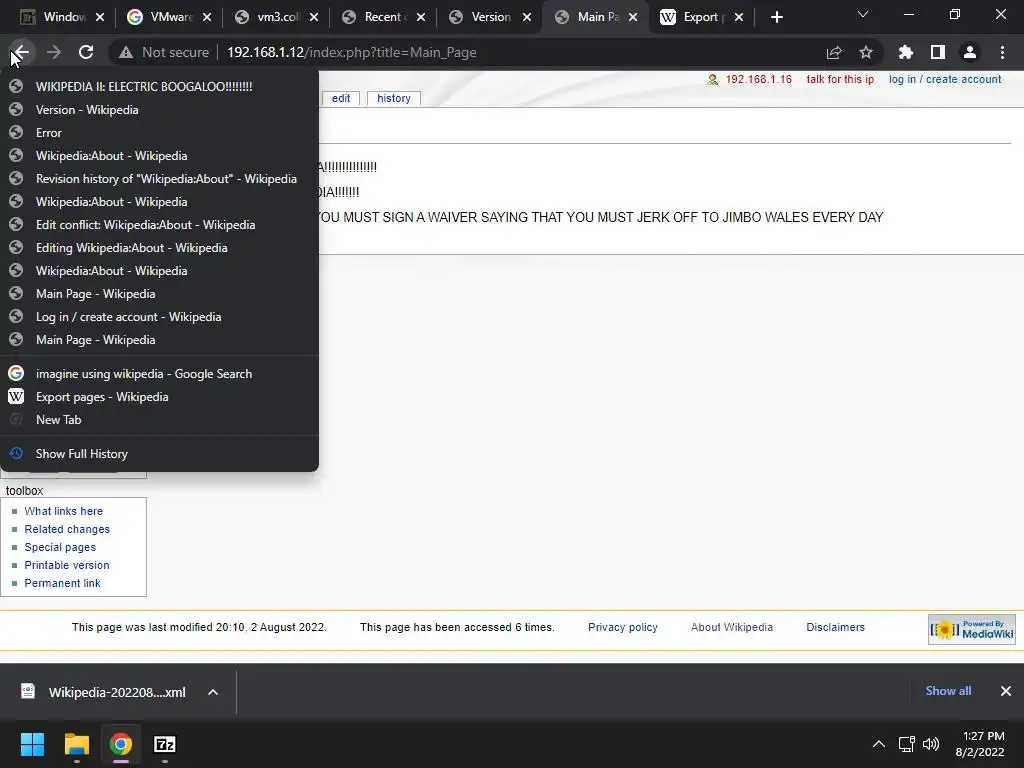Viewport: 1024px width, 768px height.
Task: Open What links here in toolbox
Action: 63,511
